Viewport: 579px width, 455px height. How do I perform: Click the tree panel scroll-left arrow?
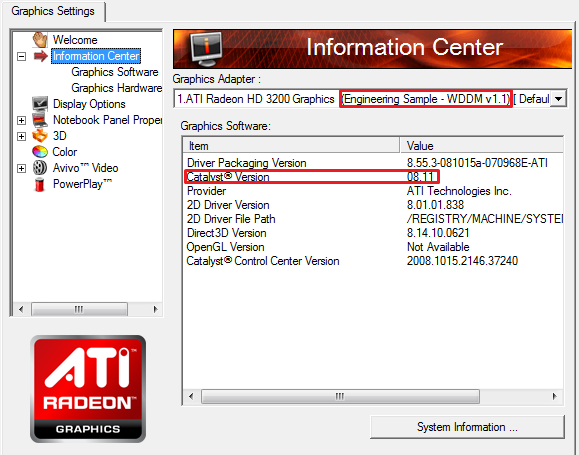point(21,309)
